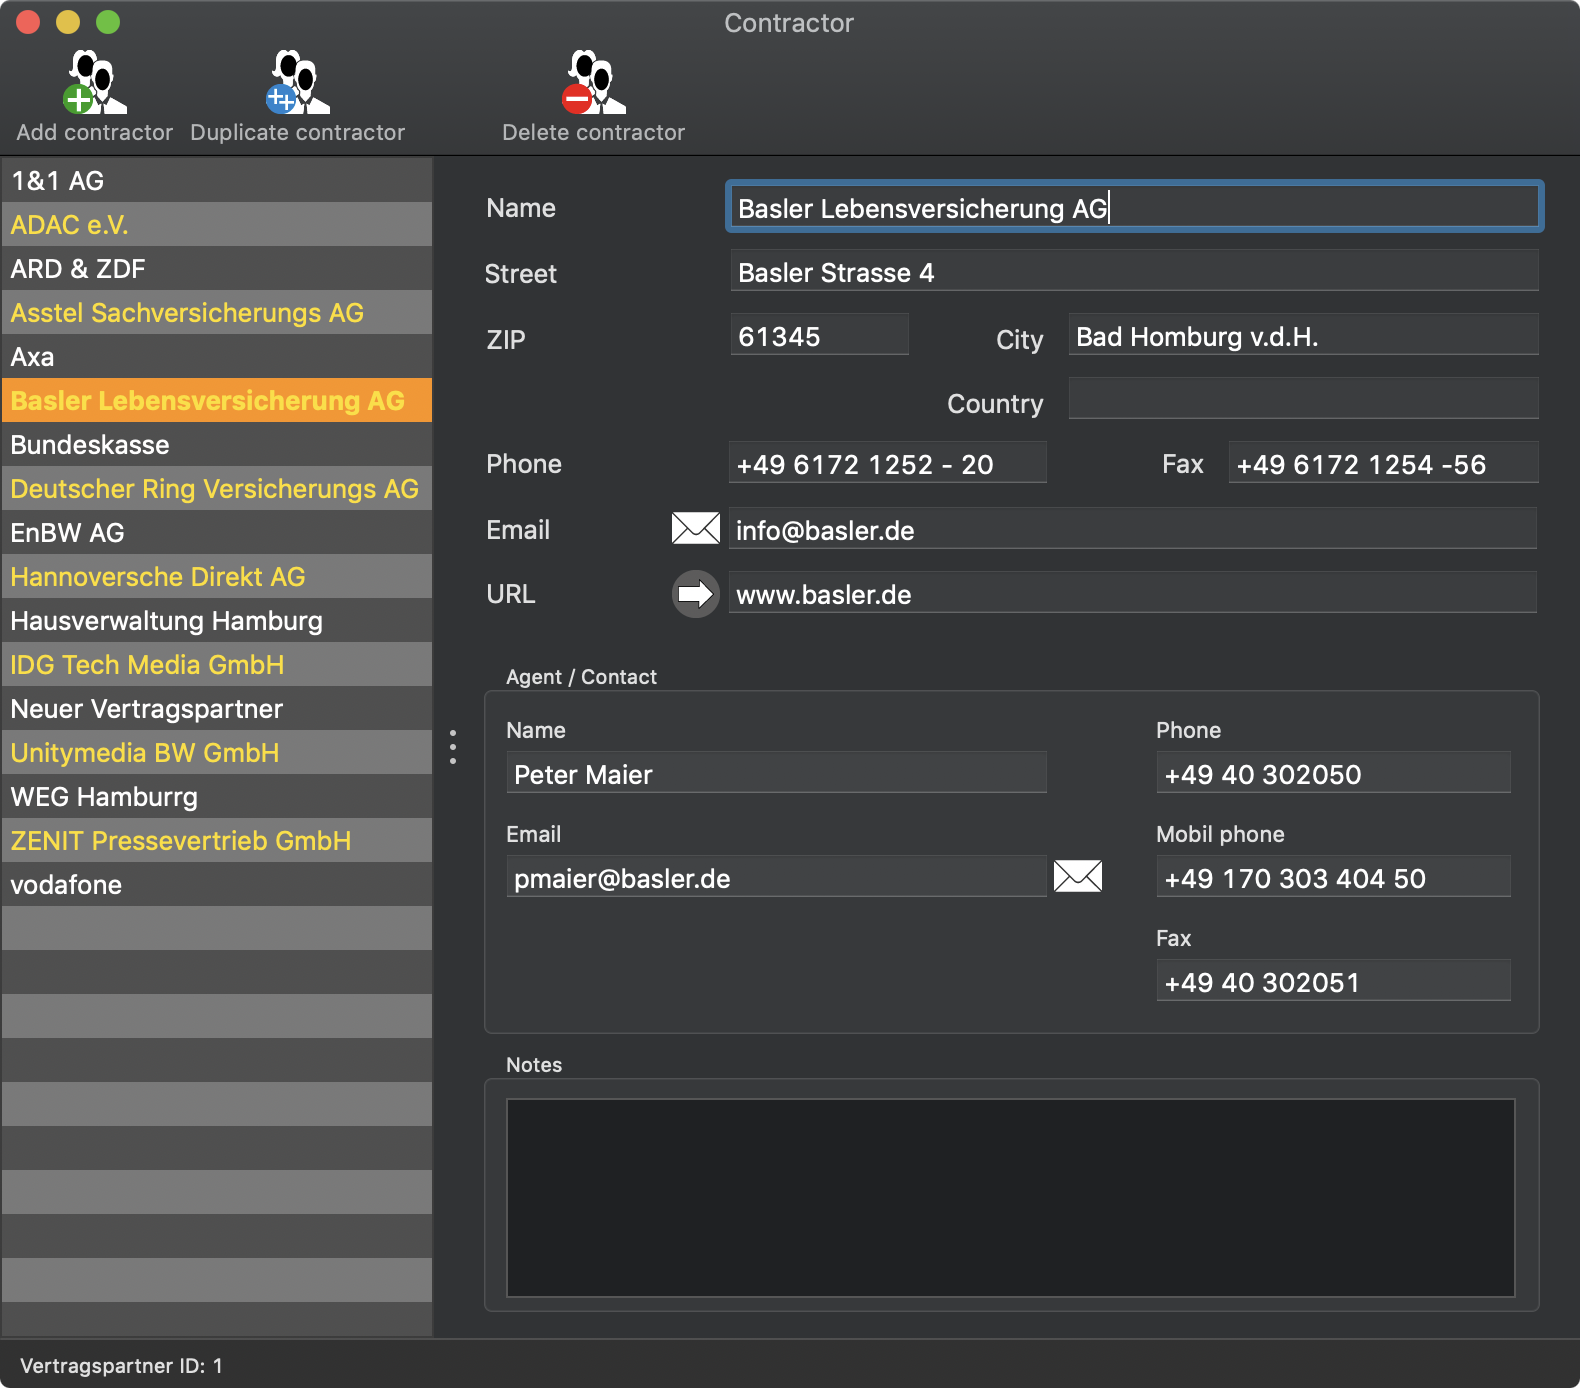
Task: Click Mobil phone field +49 170 303 404 50
Action: [1333, 877]
